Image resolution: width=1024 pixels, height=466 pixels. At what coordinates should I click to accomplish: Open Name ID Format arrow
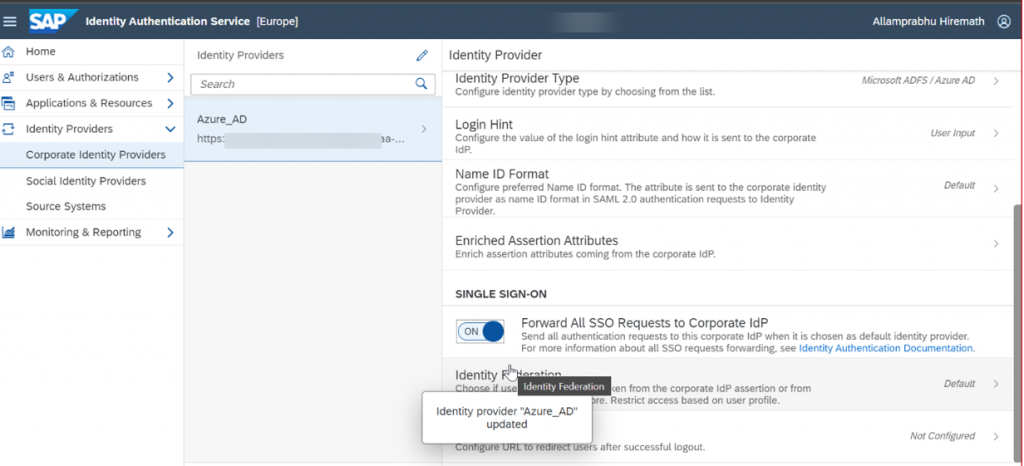click(x=996, y=188)
